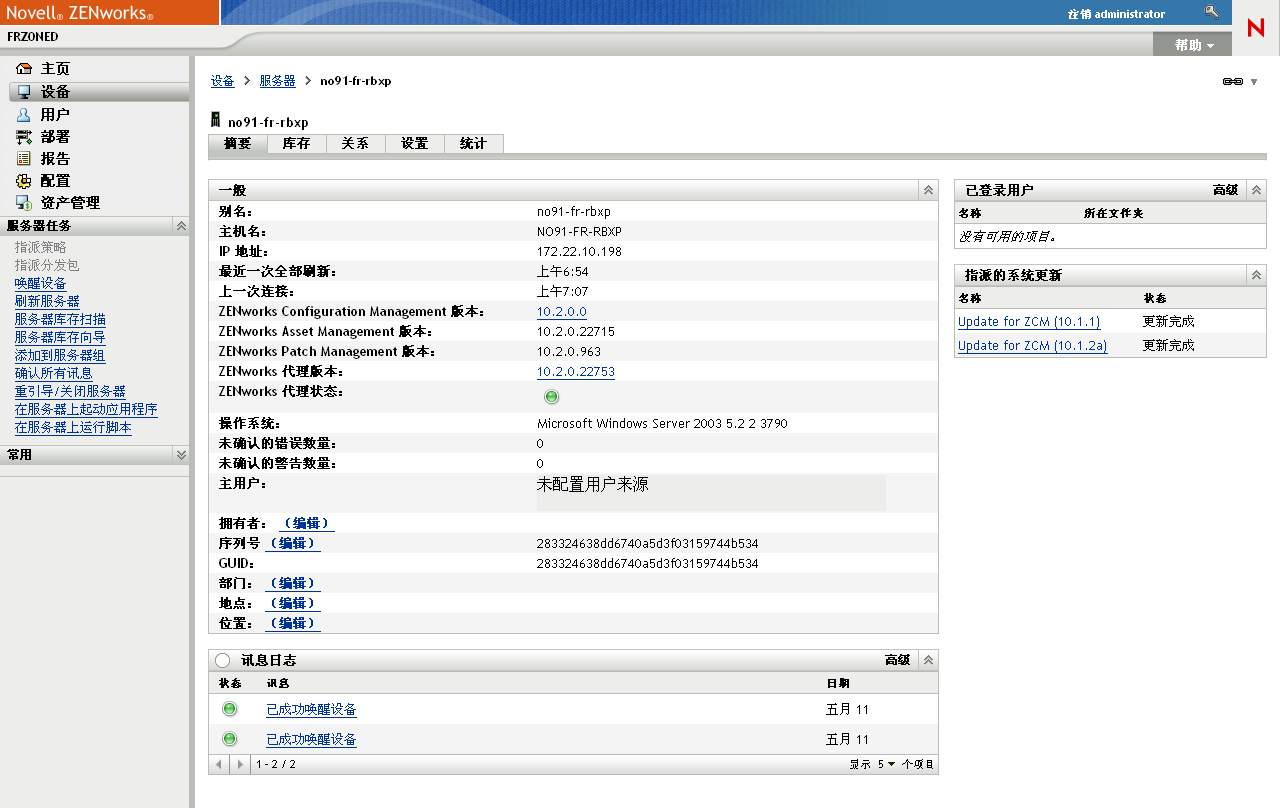Image resolution: width=1280 pixels, height=808 pixels.
Task: Click the key icon in the top header
Action: coord(1212,13)
